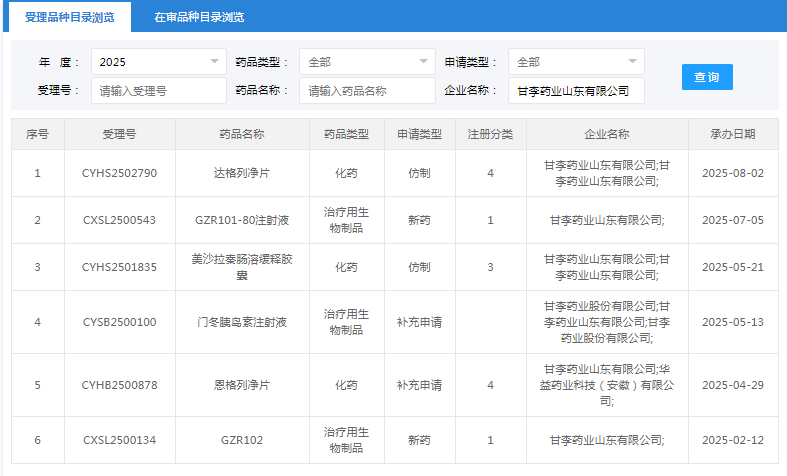Screen dimensions: 787x476
Task: Click 新药 in the GZR102 row
Action: (420, 440)
